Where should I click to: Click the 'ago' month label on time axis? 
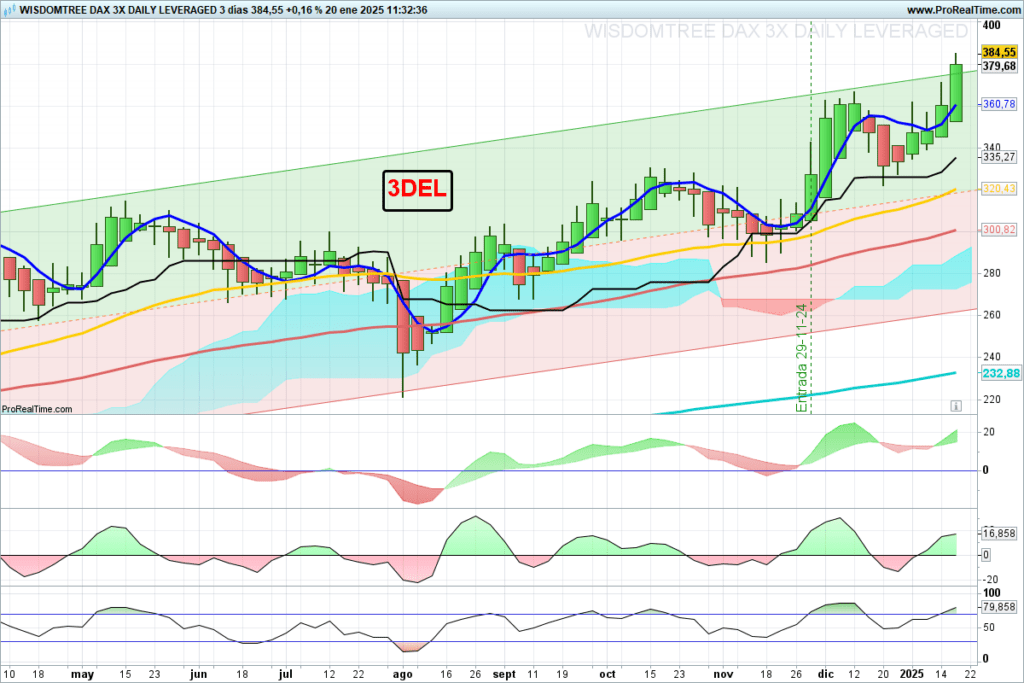click(x=403, y=674)
